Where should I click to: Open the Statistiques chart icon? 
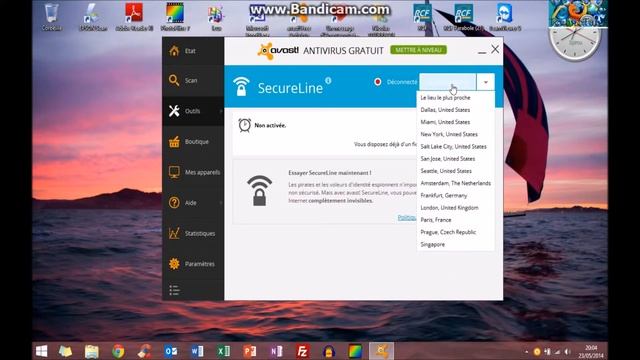click(x=174, y=233)
